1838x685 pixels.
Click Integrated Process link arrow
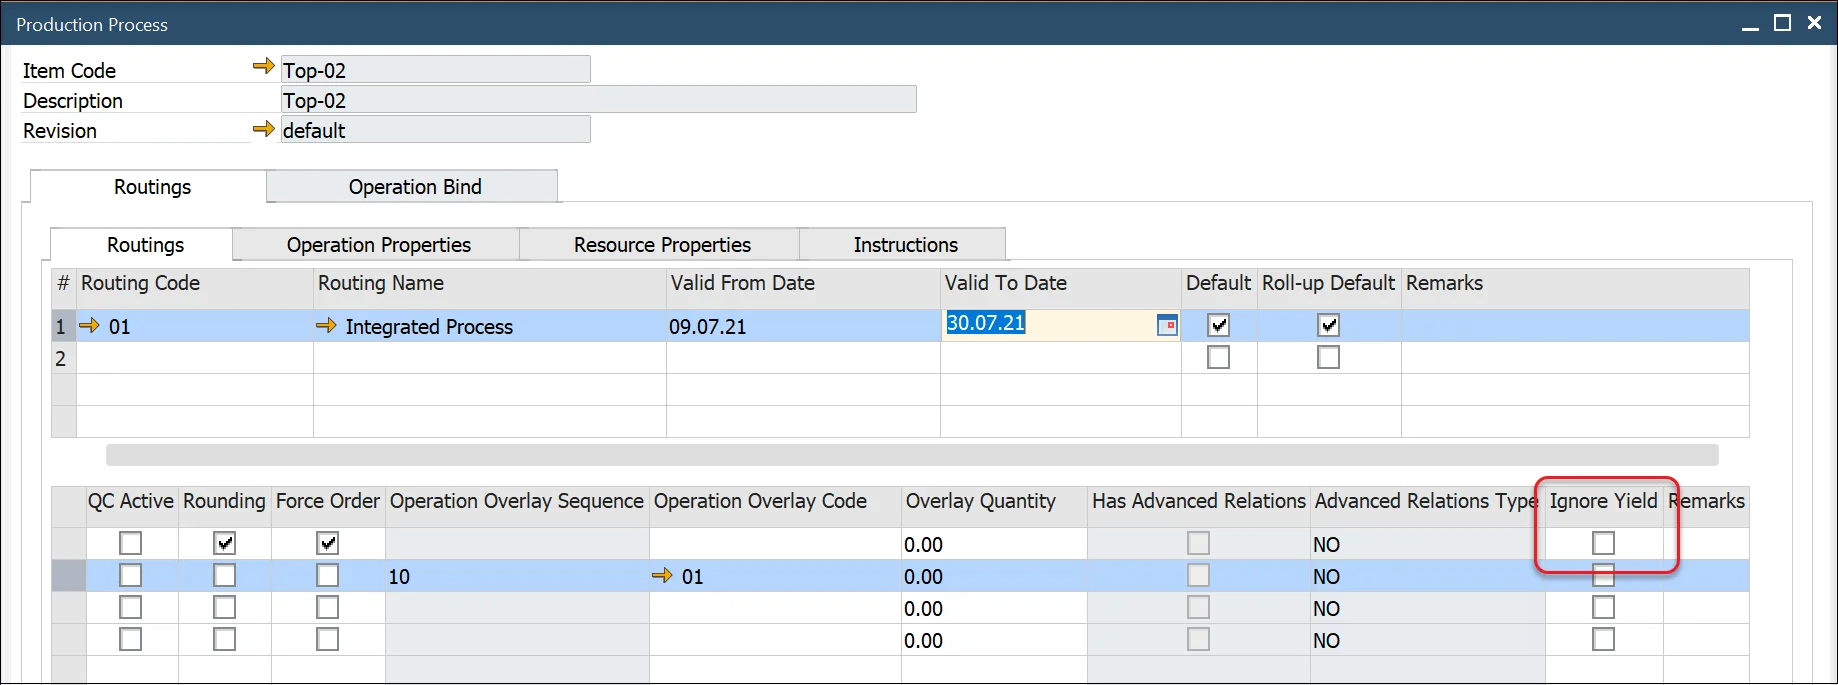pyautogui.click(x=326, y=326)
